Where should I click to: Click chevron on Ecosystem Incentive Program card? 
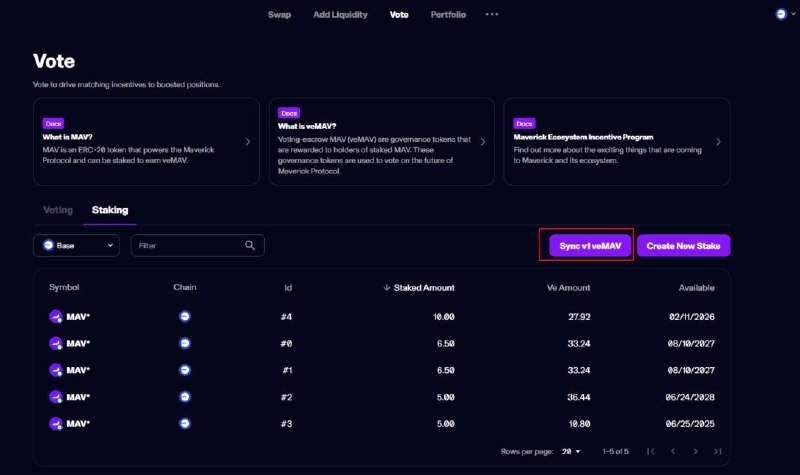coord(718,142)
